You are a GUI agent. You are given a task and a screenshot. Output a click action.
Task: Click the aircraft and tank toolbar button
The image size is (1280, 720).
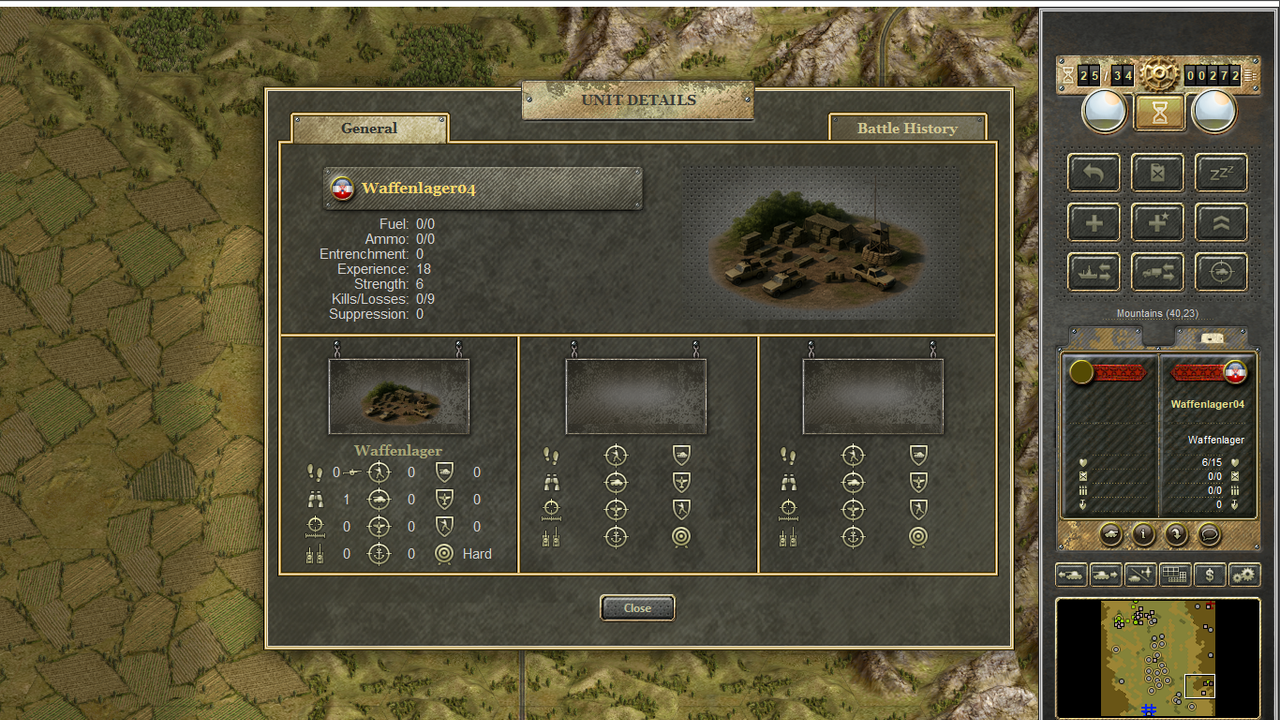click(1141, 575)
